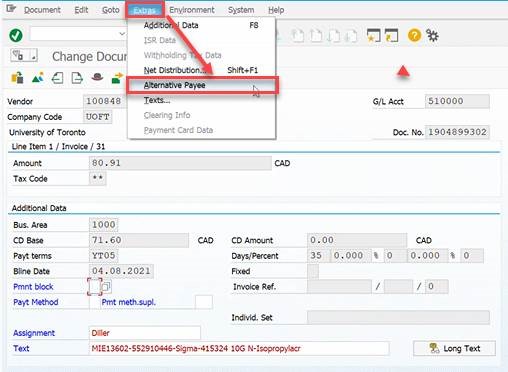The width and height of the screenshot is (508, 372).
Task: Click the greyed Previous Page icon
Action: 316,35
